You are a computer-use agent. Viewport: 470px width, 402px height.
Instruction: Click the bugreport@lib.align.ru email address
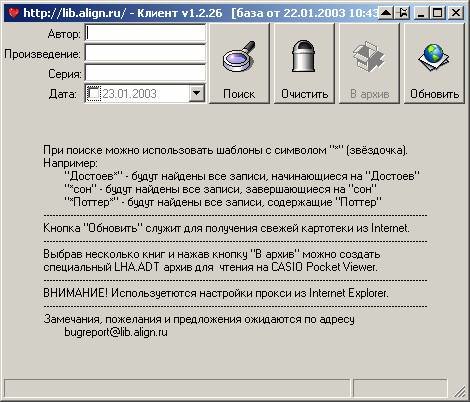click(x=116, y=332)
